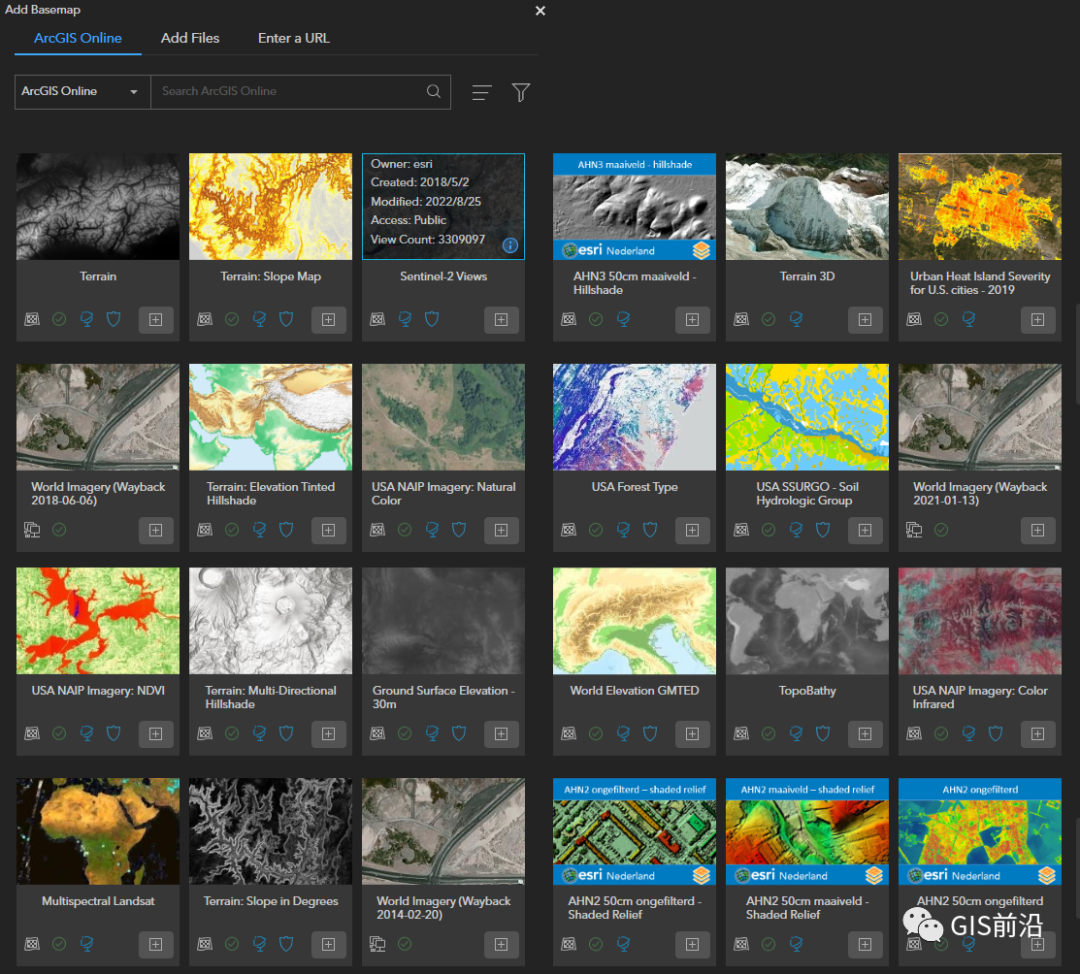Add USA NAIP Imagery: Color Infrared via plus button
This screenshot has height=974, width=1080.
click(x=1038, y=734)
